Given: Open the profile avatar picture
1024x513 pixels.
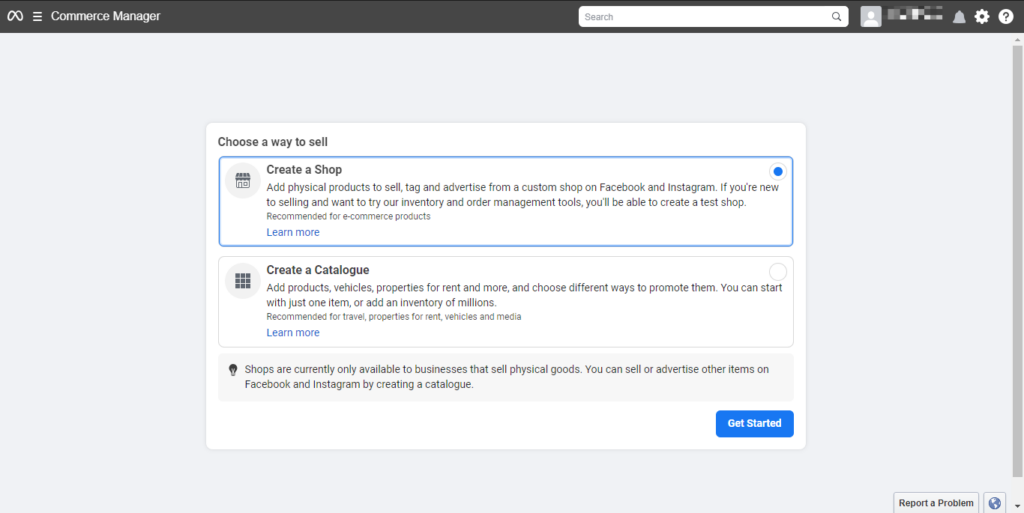Looking at the screenshot, I should tap(871, 16).
